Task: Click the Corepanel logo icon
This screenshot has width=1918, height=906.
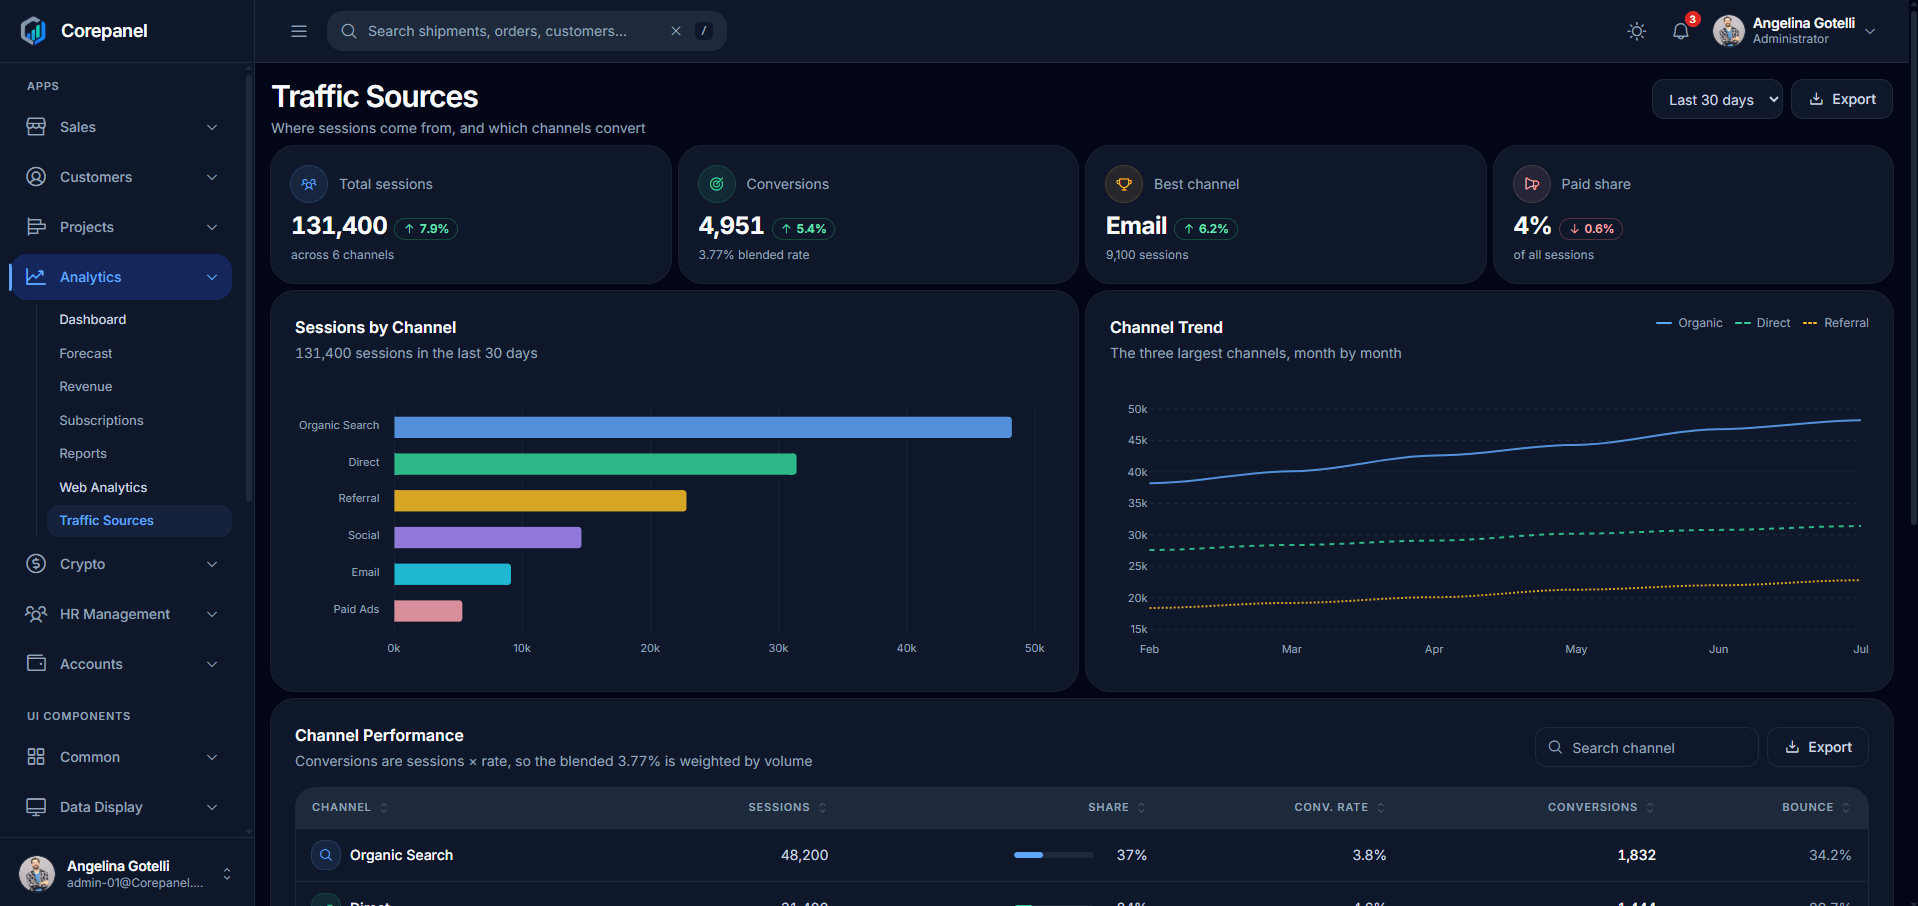Action: (34, 31)
